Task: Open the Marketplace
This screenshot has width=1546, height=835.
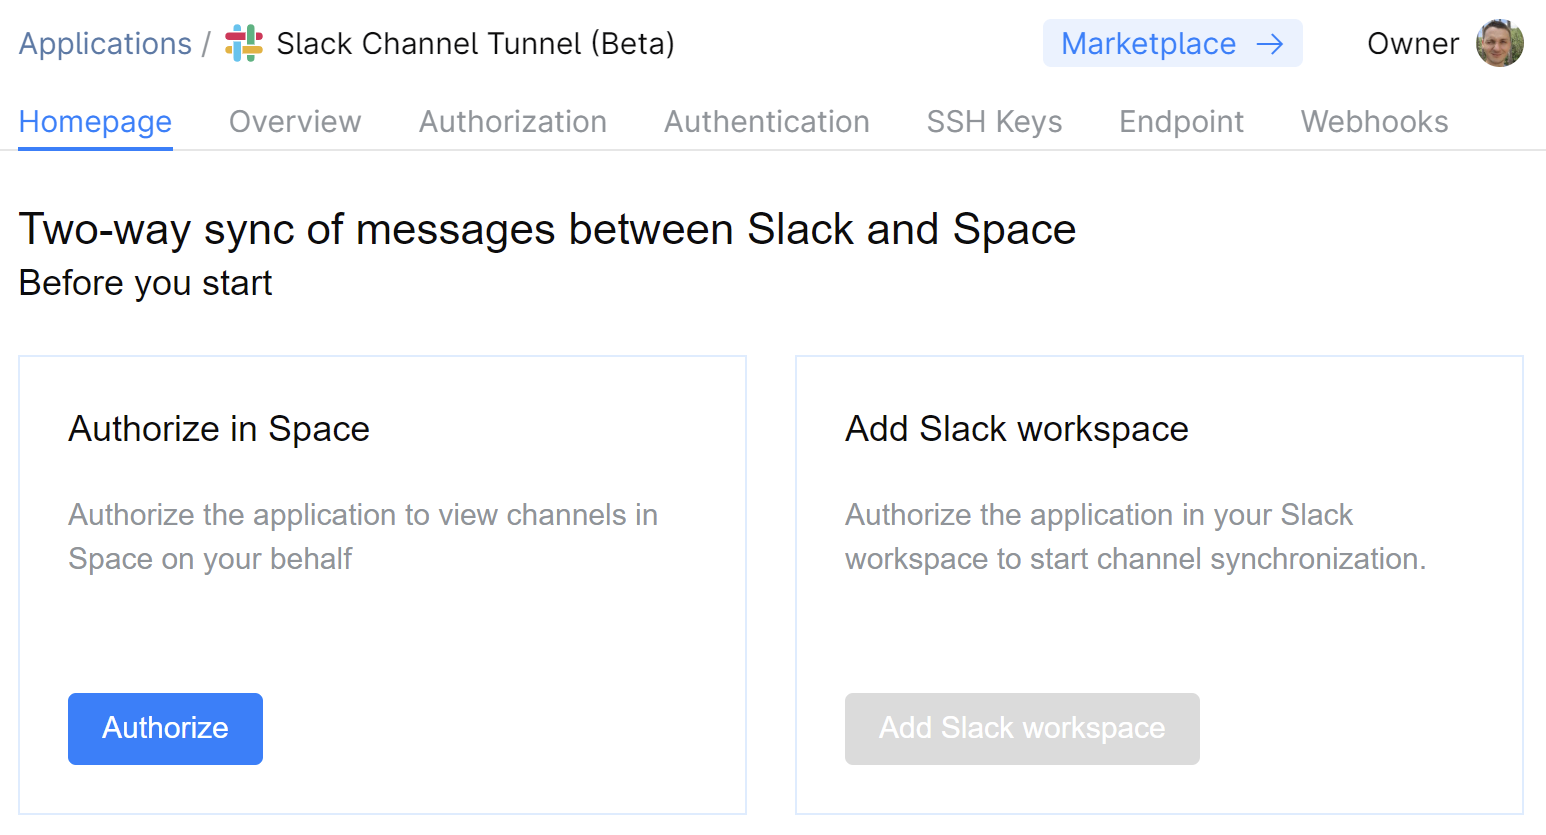Action: pos(1148,43)
